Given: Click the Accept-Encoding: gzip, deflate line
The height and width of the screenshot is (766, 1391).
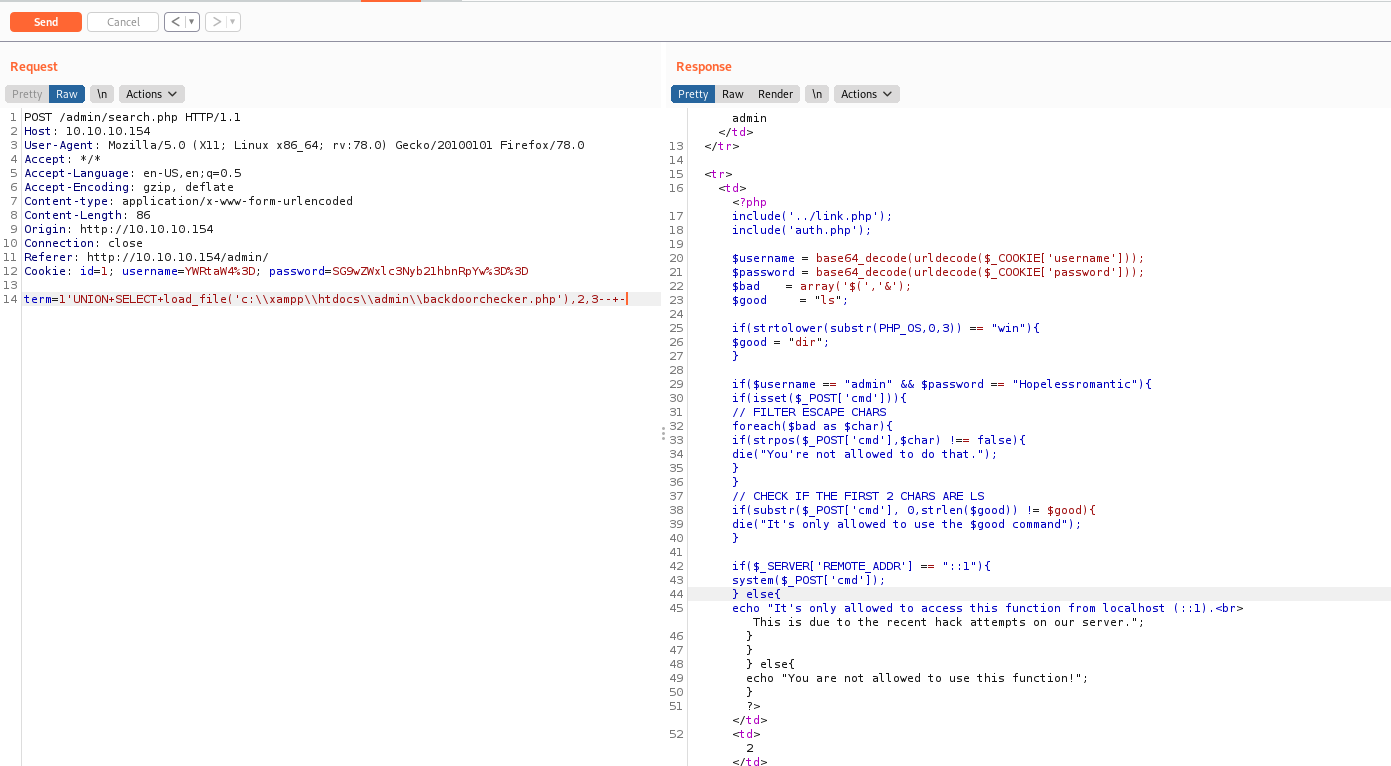Looking at the screenshot, I should pyautogui.click(x=129, y=187).
